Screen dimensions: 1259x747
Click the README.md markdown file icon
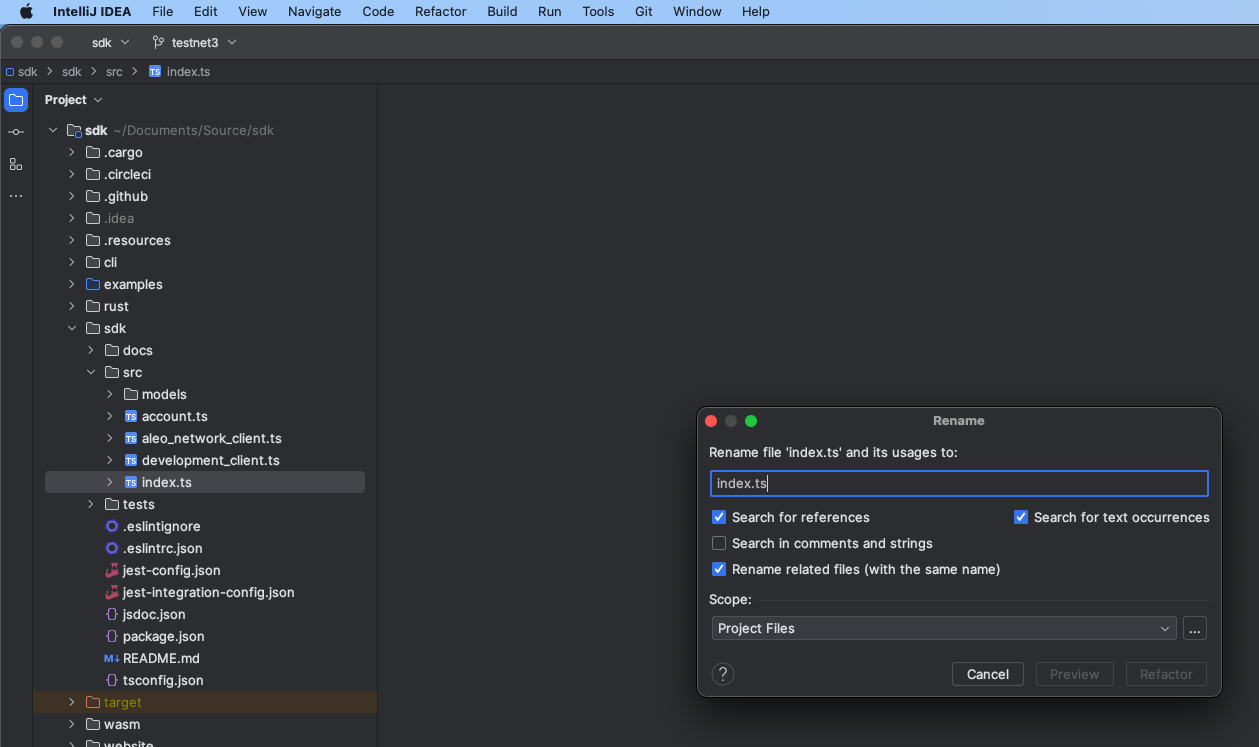tap(110, 658)
